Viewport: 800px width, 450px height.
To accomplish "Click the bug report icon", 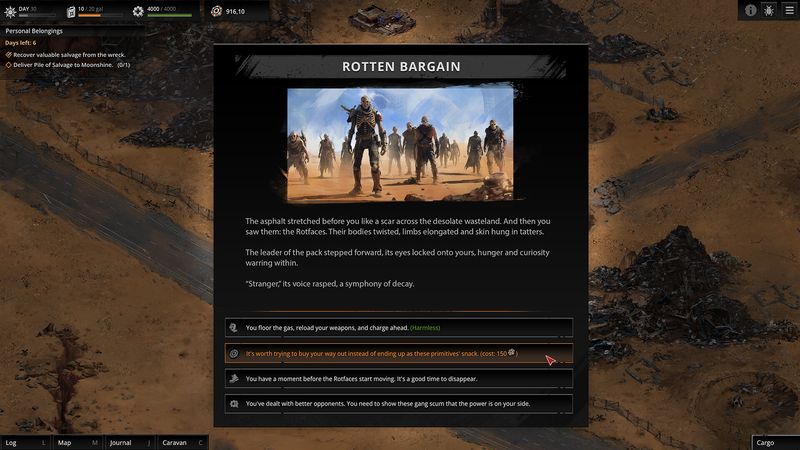I will click(x=768, y=10).
